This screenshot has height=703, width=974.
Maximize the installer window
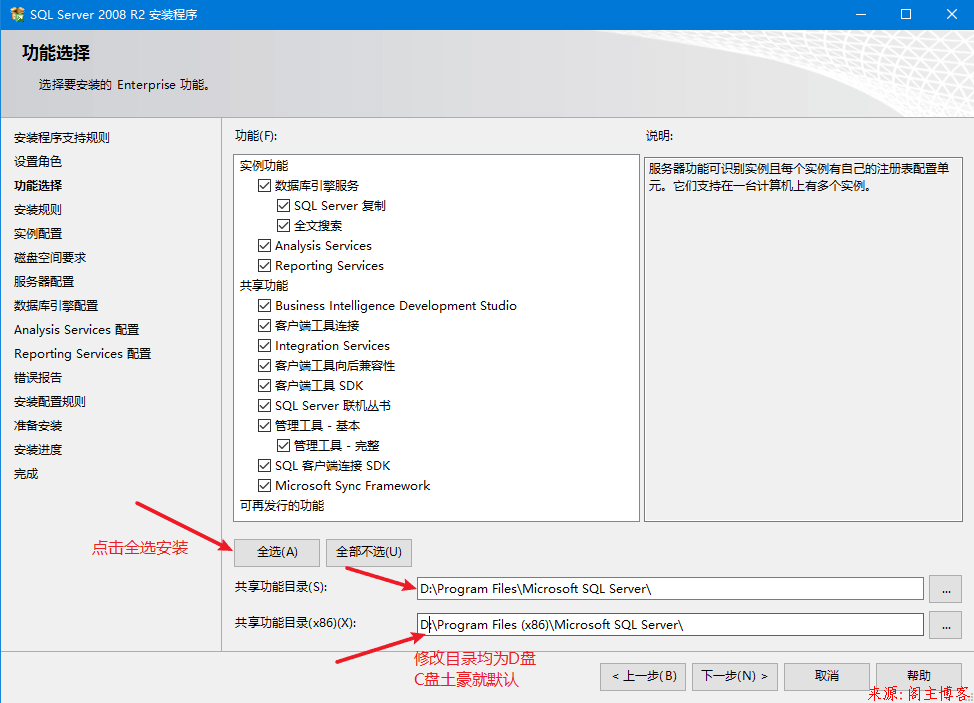906,14
